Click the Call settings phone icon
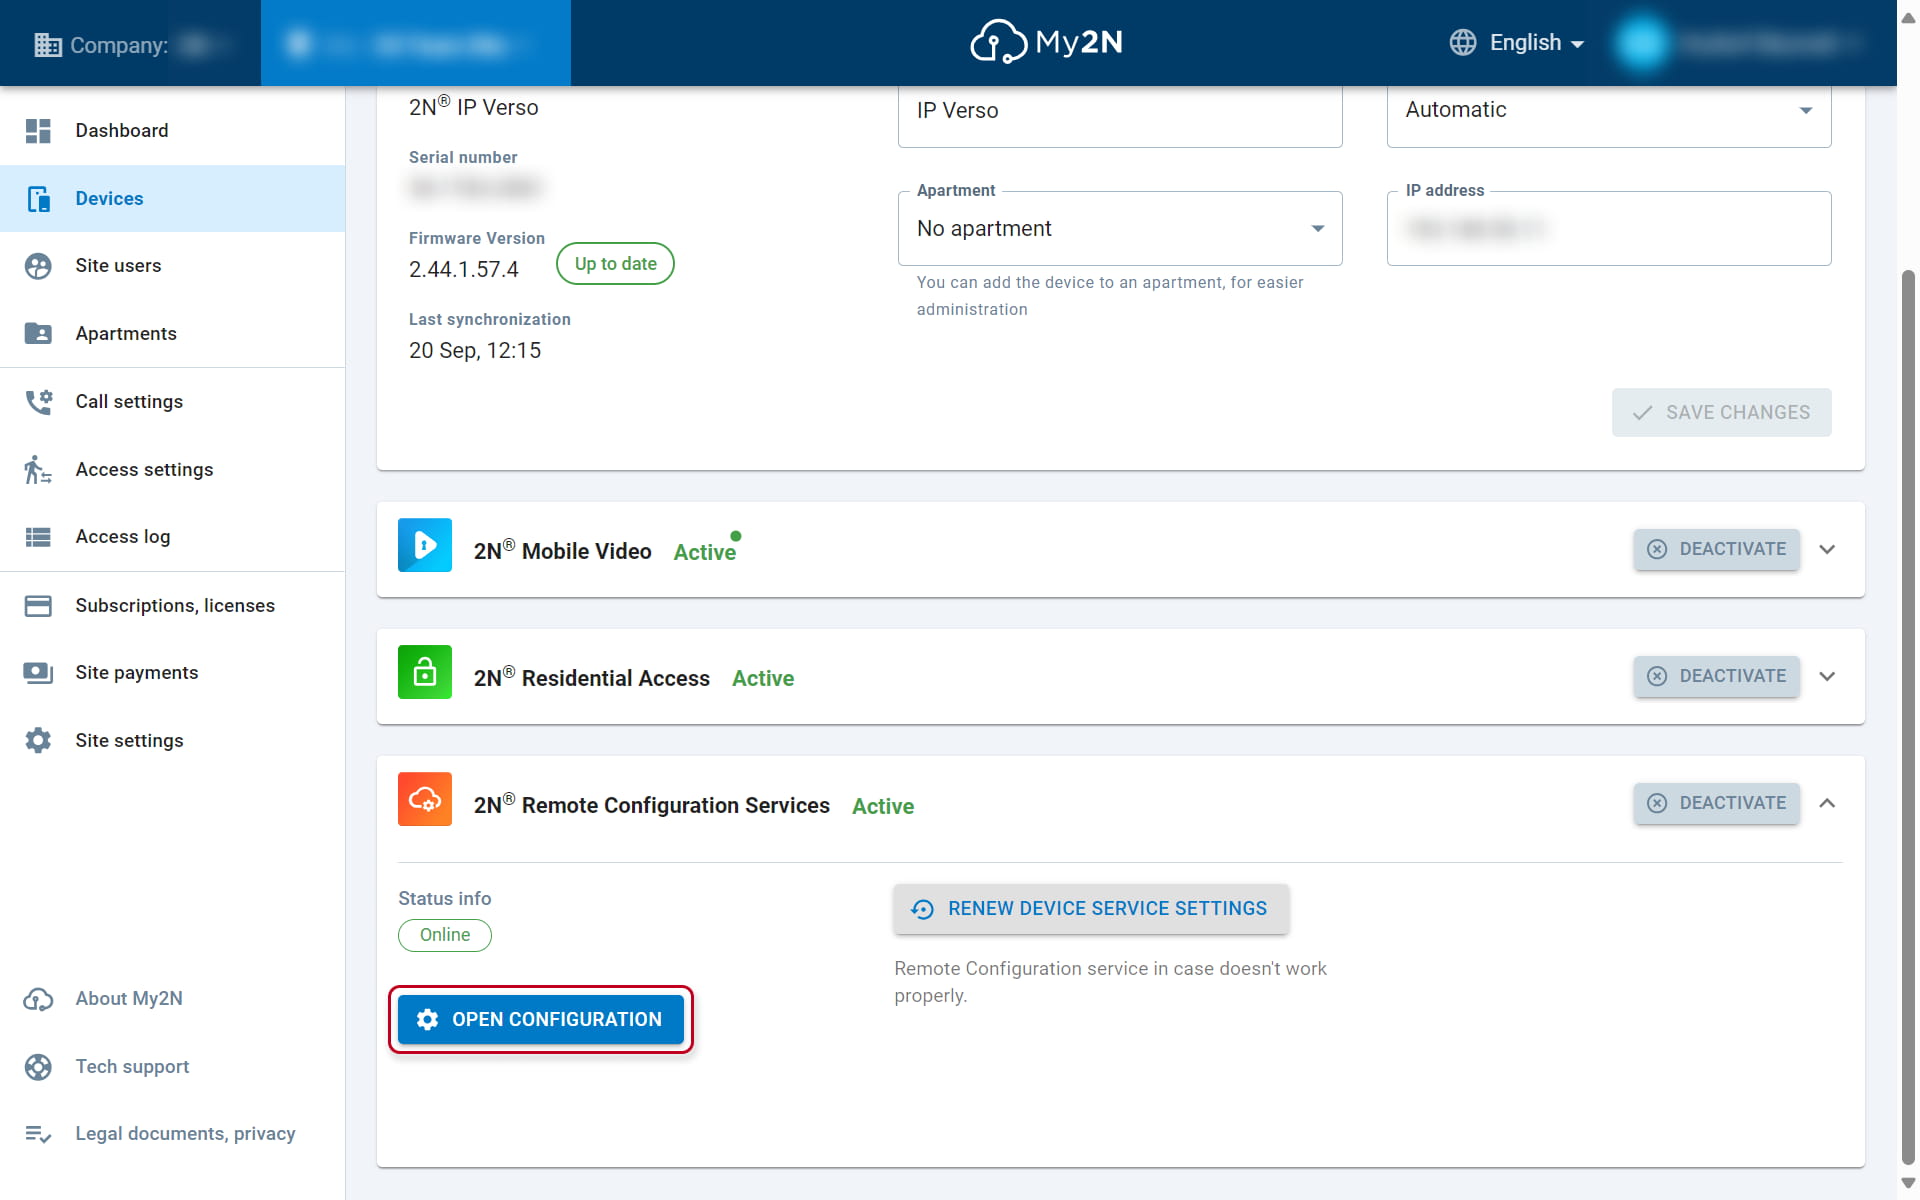1920x1200 pixels. coord(38,401)
